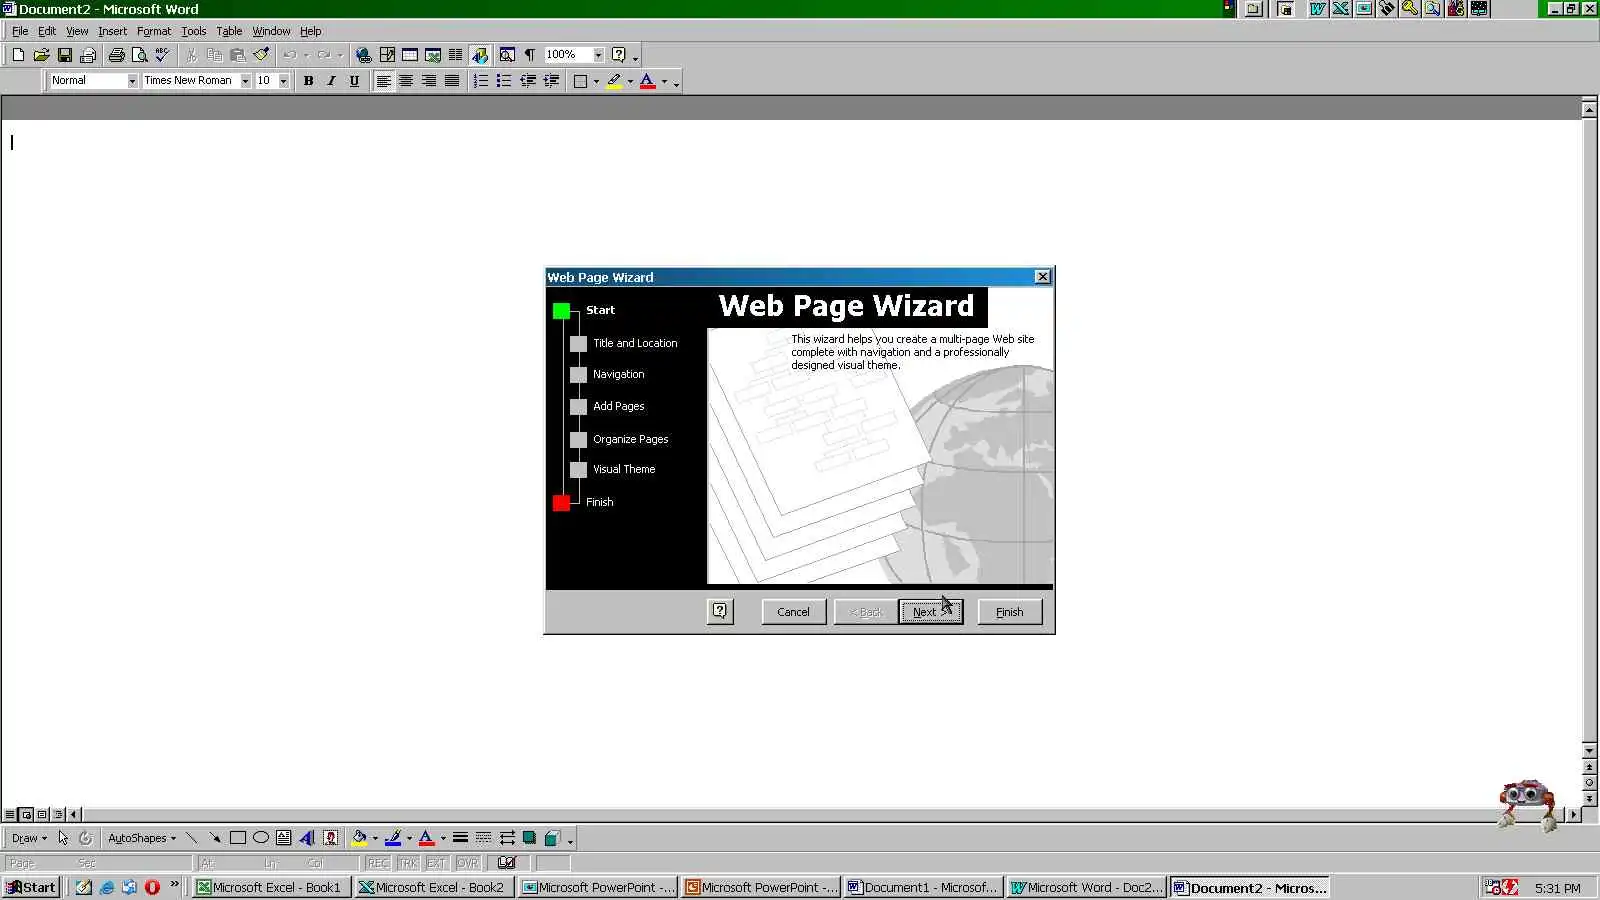Apply fill color from Drawing toolbar
Image resolution: width=1600 pixels, height=900 pixels.
pos(359,838)
